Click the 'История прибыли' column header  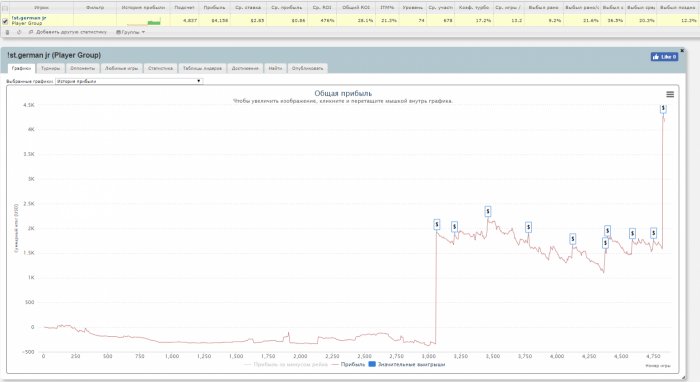pyautogui.click(x=143, y=8)
